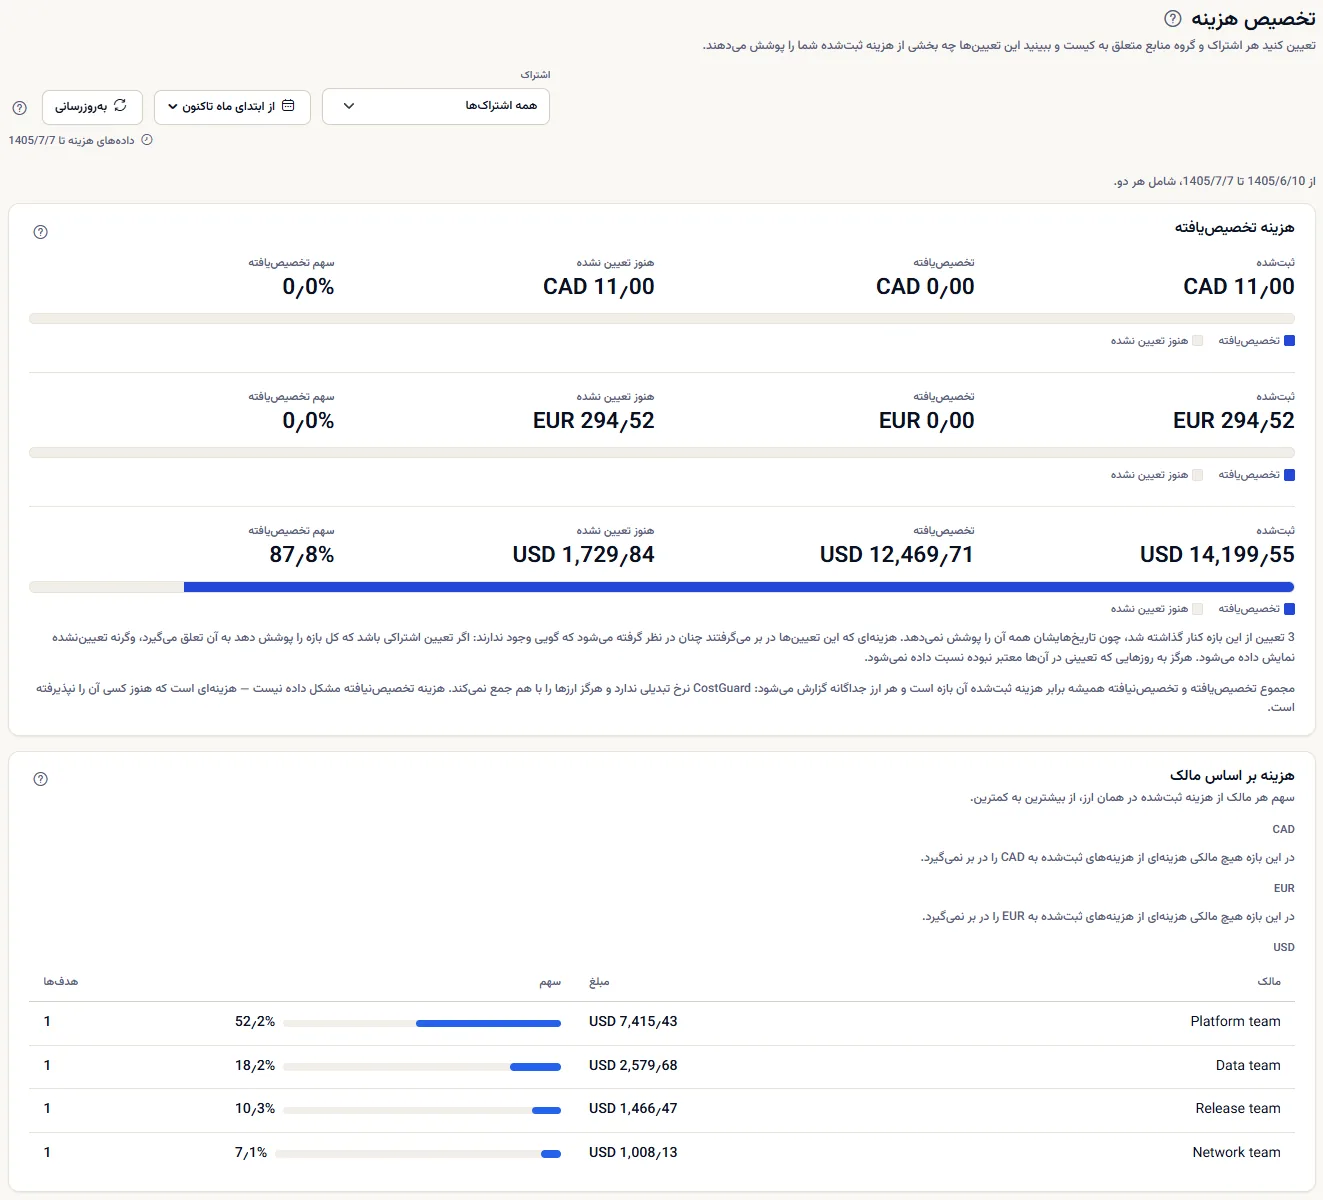Open help icon in the هزینه بر اساس مالک card
1323x1200 pixels.
[x=41, y=779]
